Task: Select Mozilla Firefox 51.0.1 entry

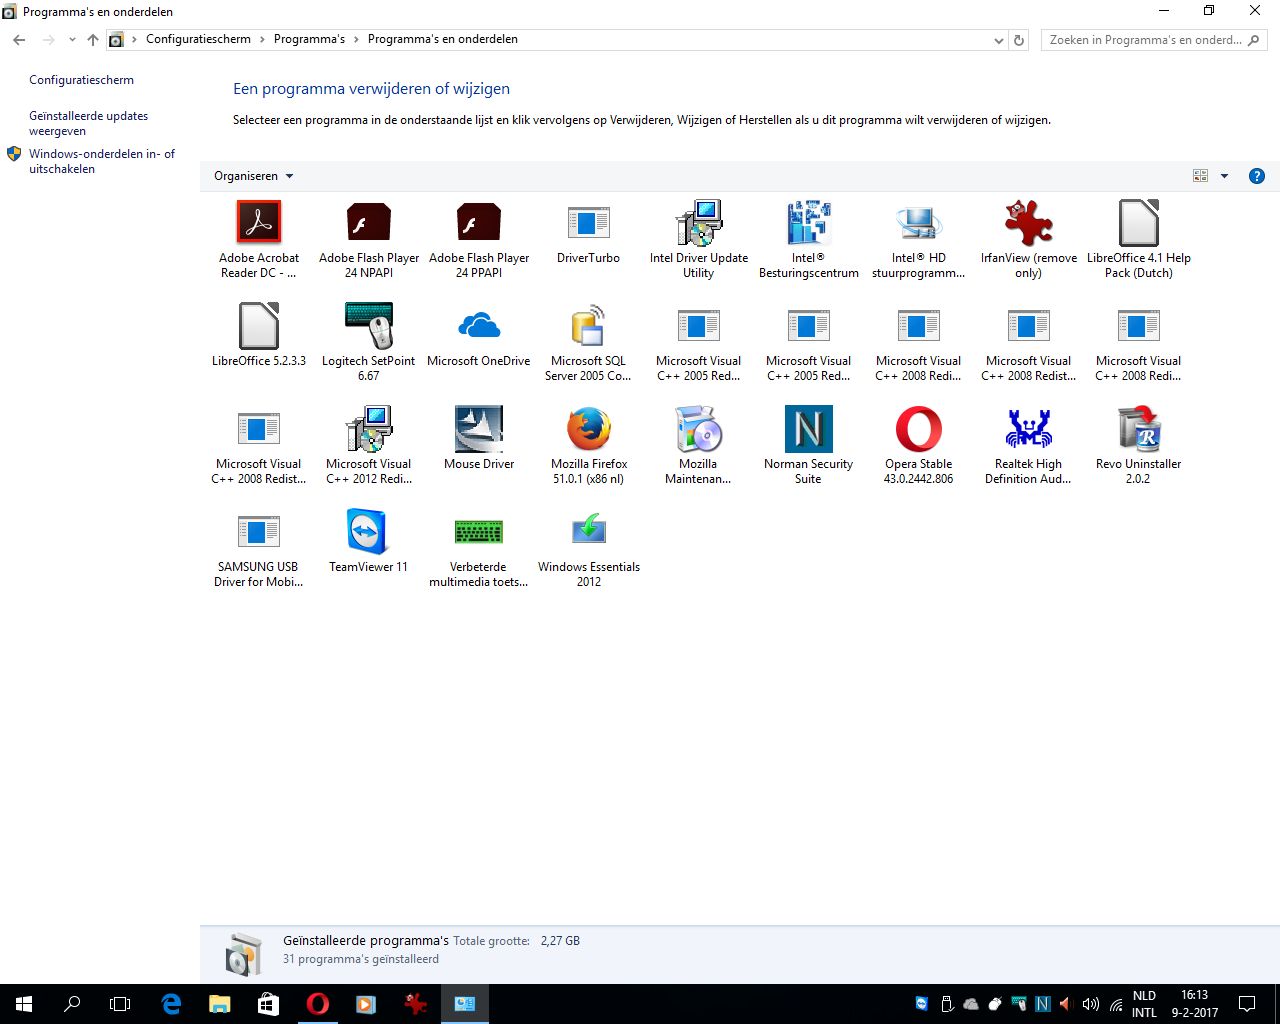Action: [x=589, y=446]
